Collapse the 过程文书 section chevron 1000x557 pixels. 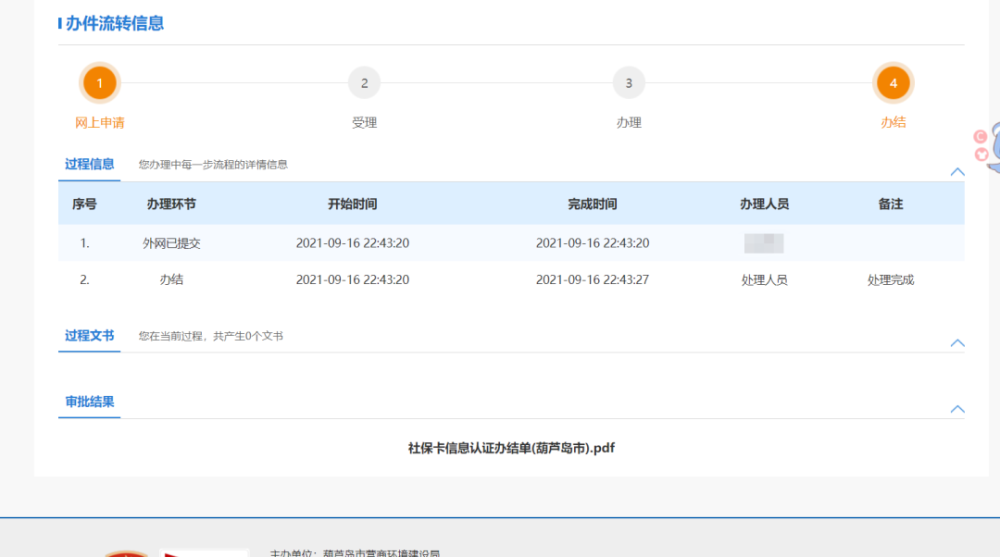[x=957, y=343]
